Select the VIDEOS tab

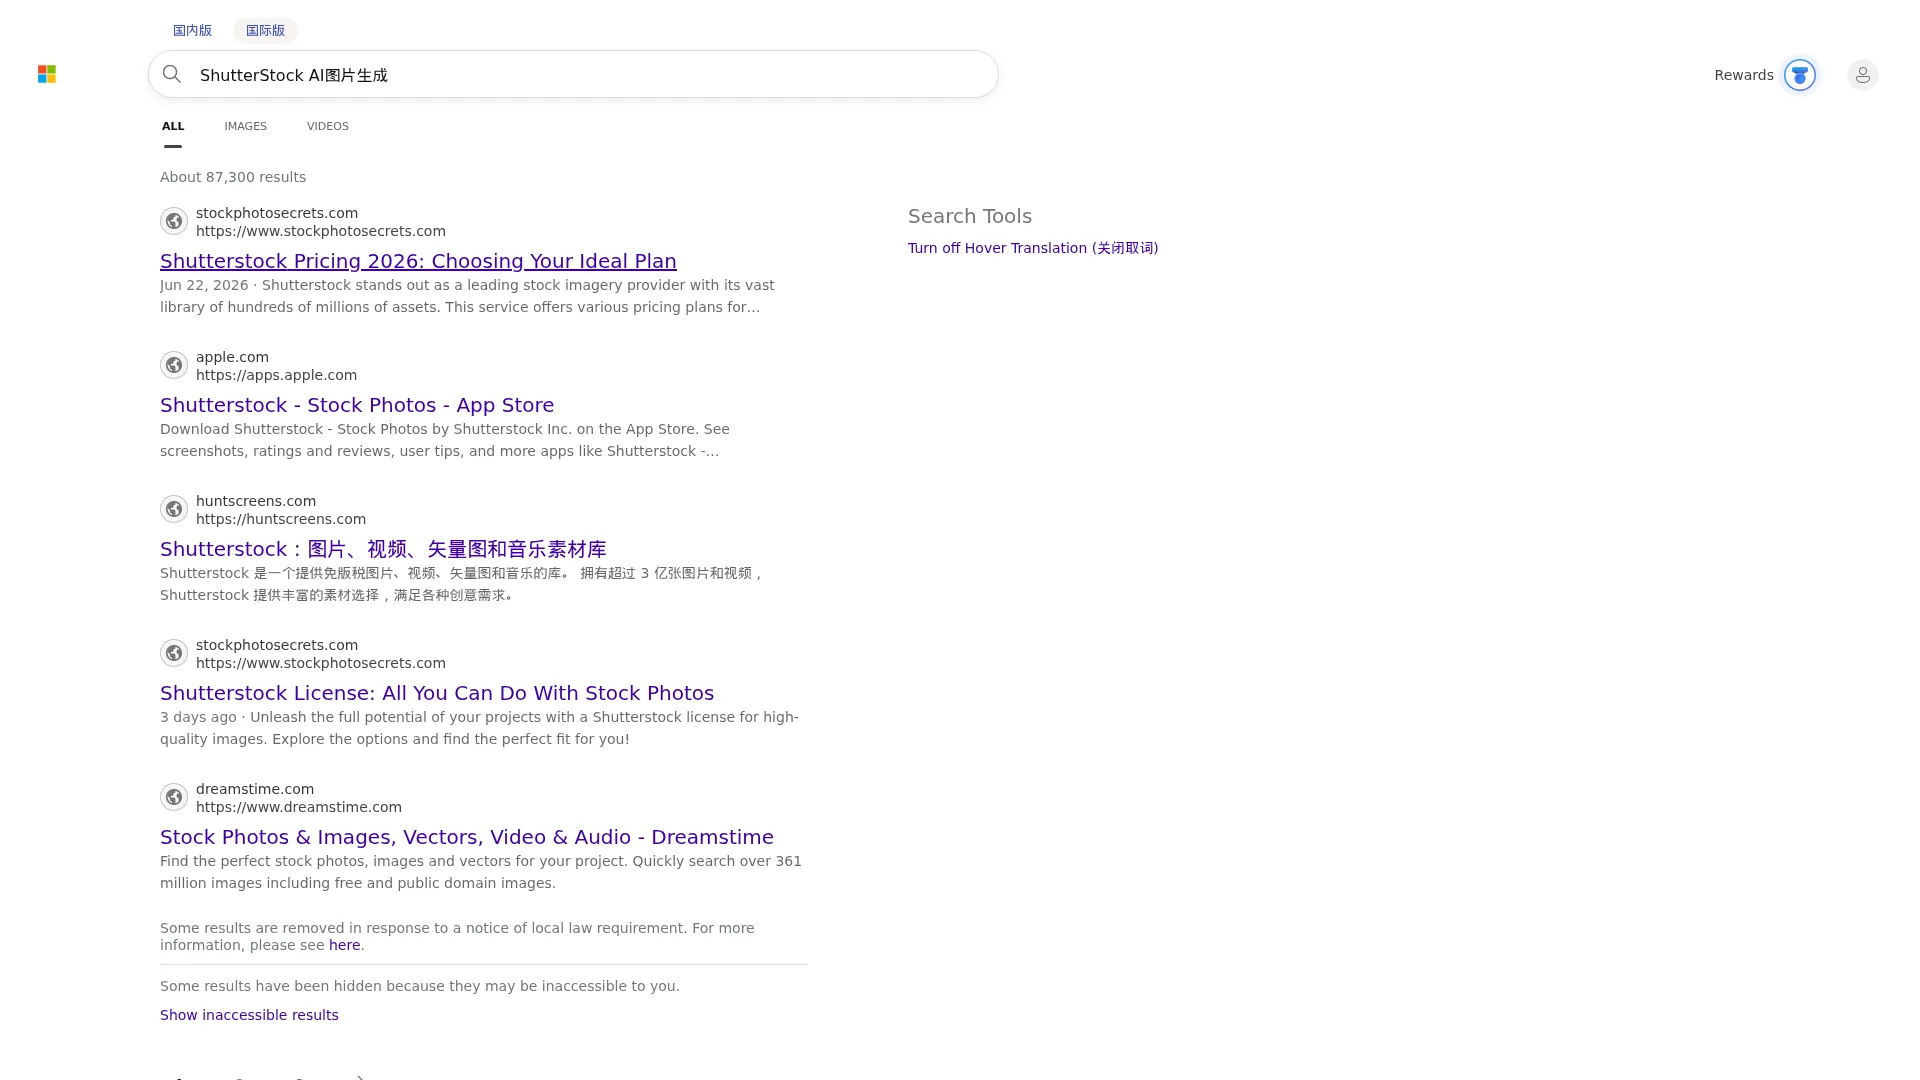point(328,126)
